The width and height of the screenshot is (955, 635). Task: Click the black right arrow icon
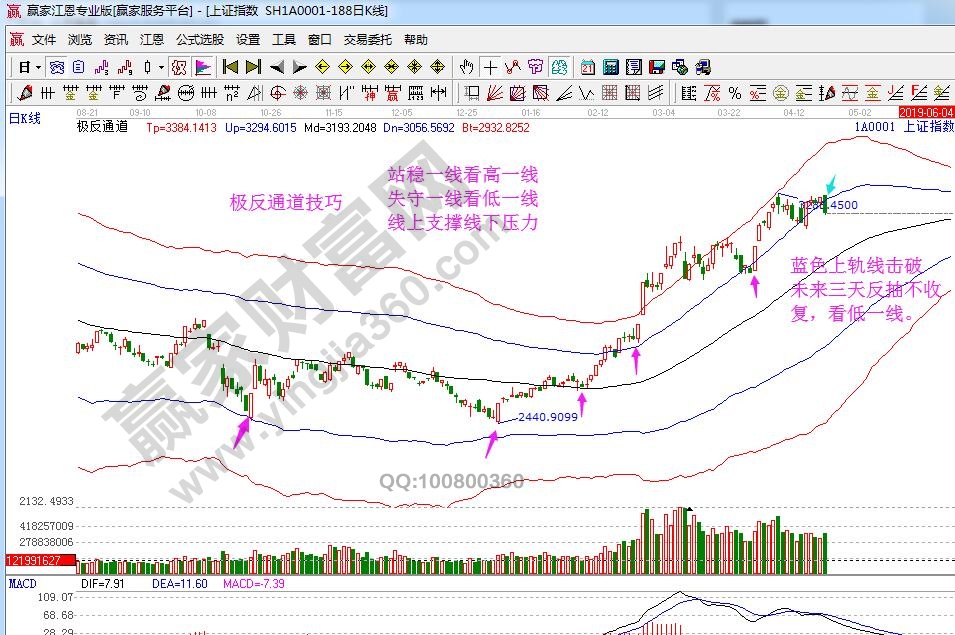click(x=299, y=68)
